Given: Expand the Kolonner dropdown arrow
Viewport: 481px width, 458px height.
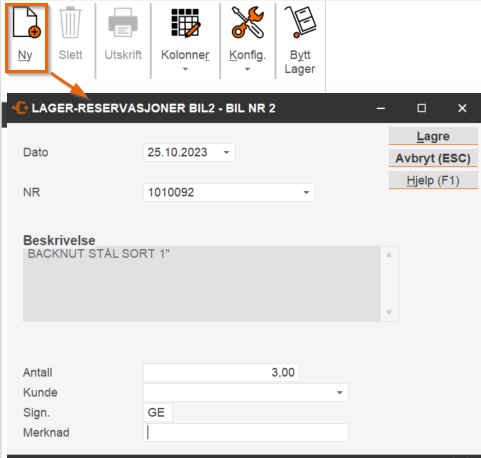Looking at the screenshot, I should click(185, 69).
